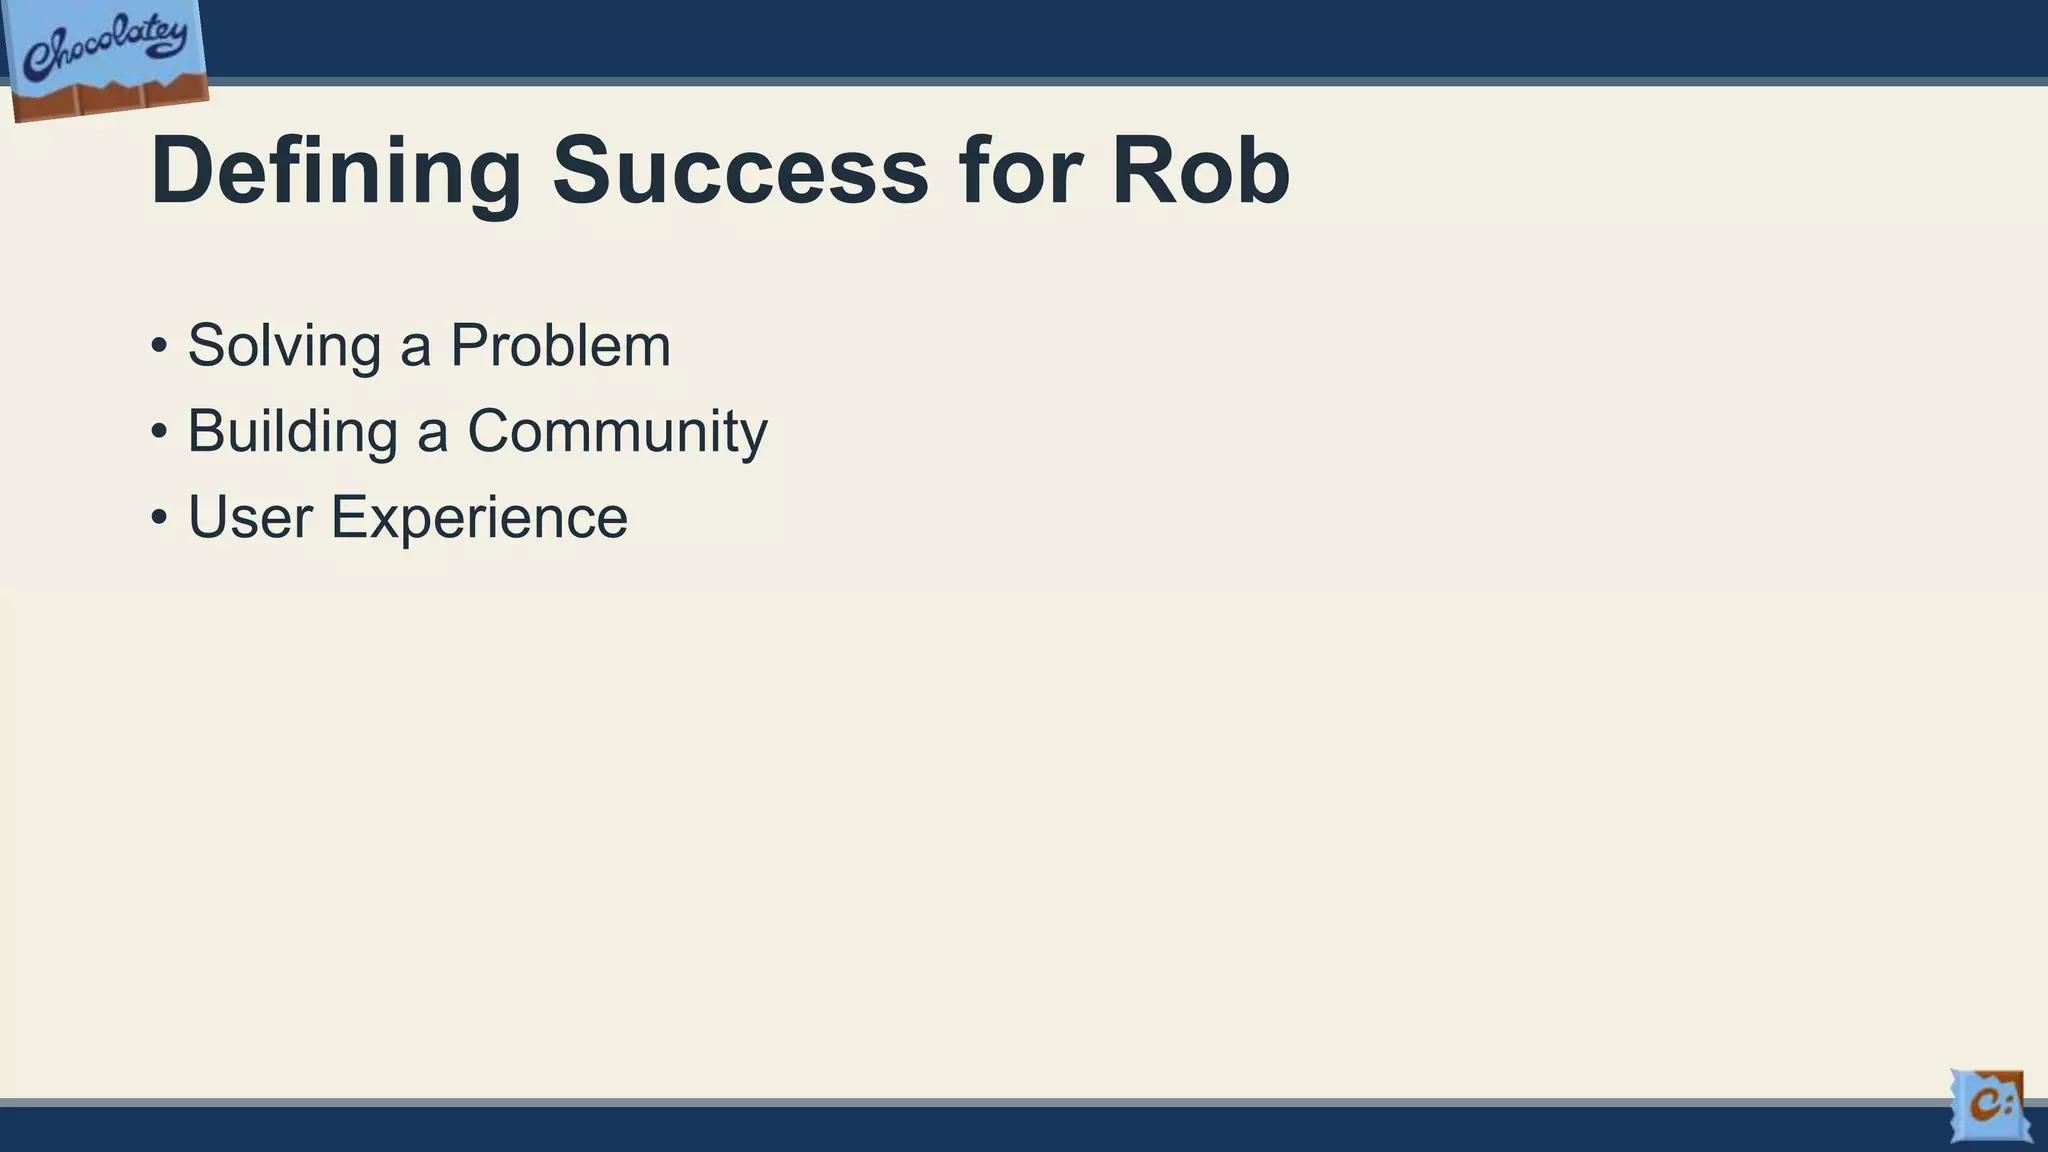
Task: Click the bullet dot before Solving a Problem
Action: pos(159,347)
